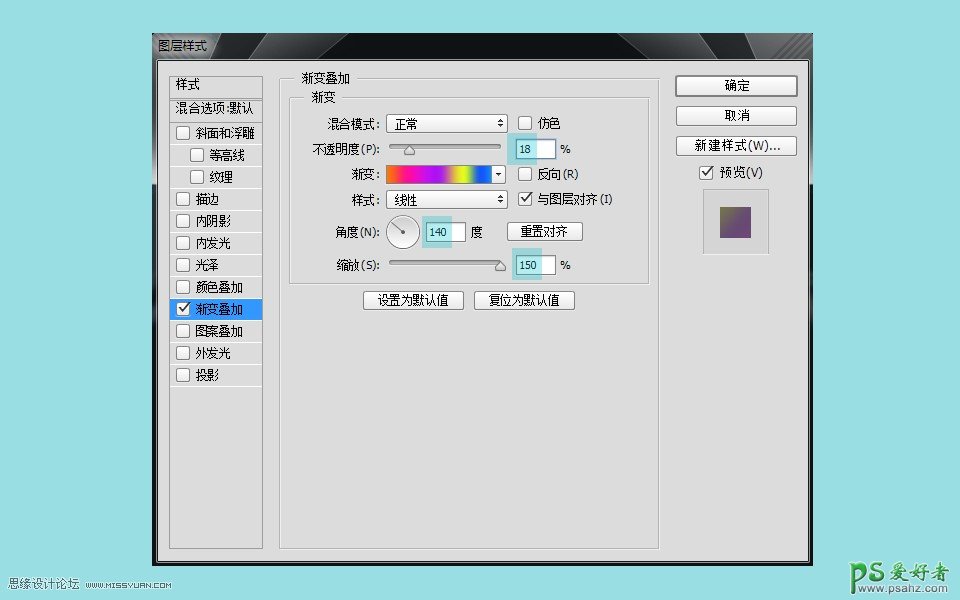Click the 新建样式 new style button
960x600 pixels.
736,146
